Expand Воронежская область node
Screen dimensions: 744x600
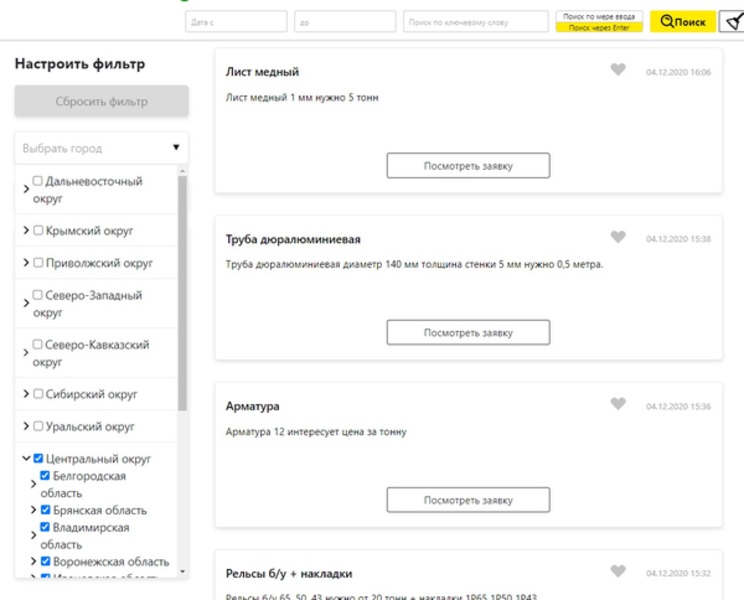click(33, 561)
